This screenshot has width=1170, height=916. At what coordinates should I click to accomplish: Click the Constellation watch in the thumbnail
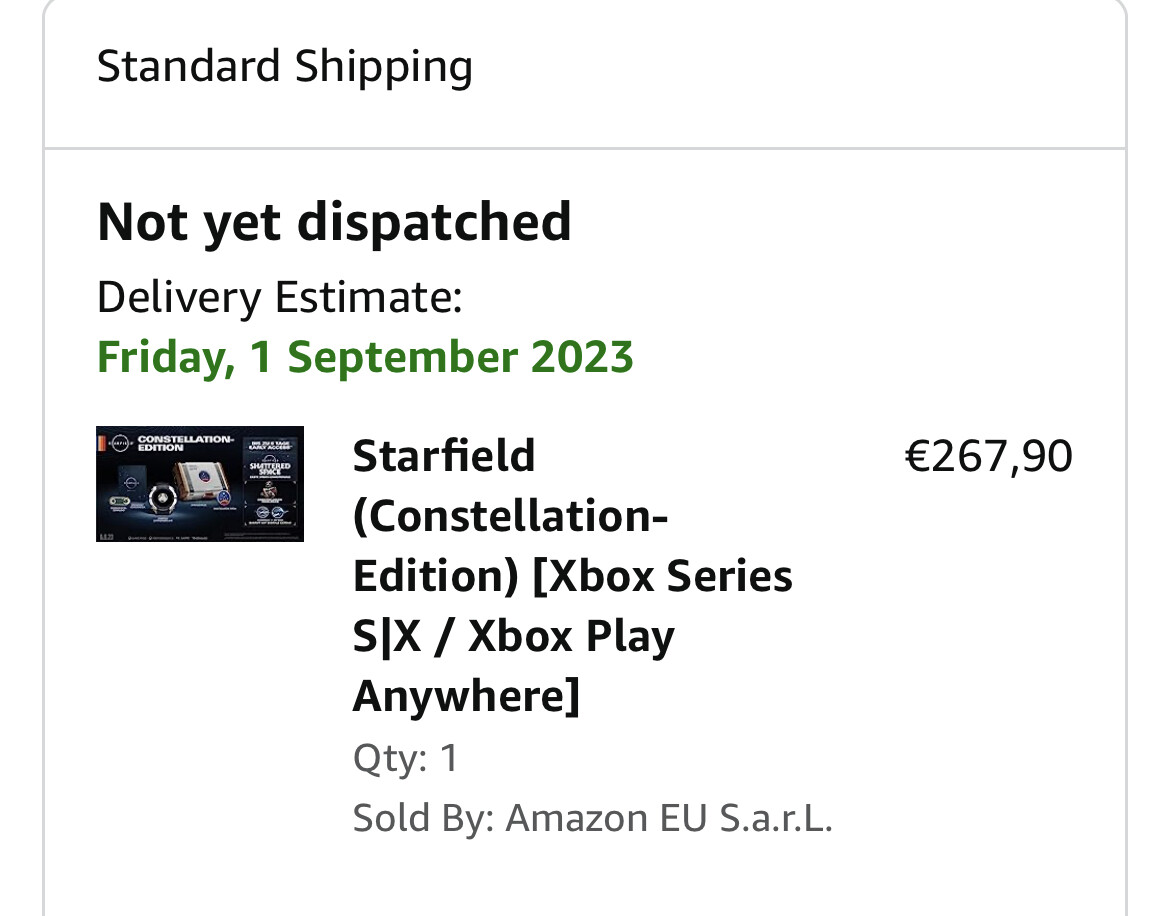click(163, 498)
